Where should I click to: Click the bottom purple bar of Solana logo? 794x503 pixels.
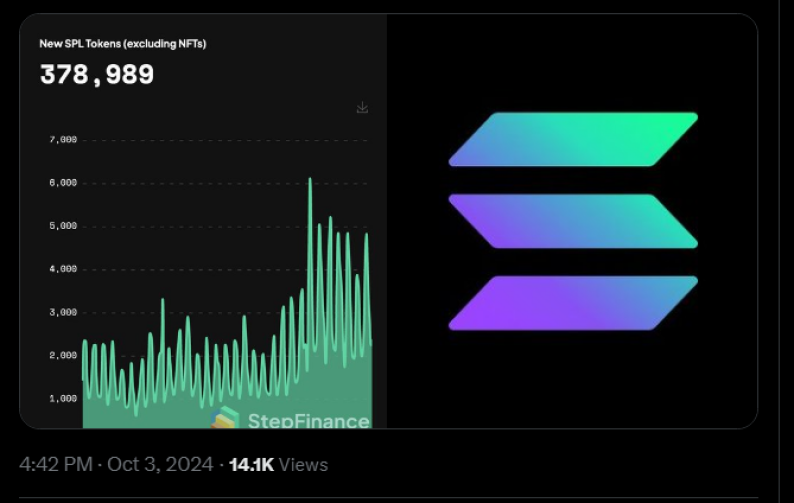point(573,303)
